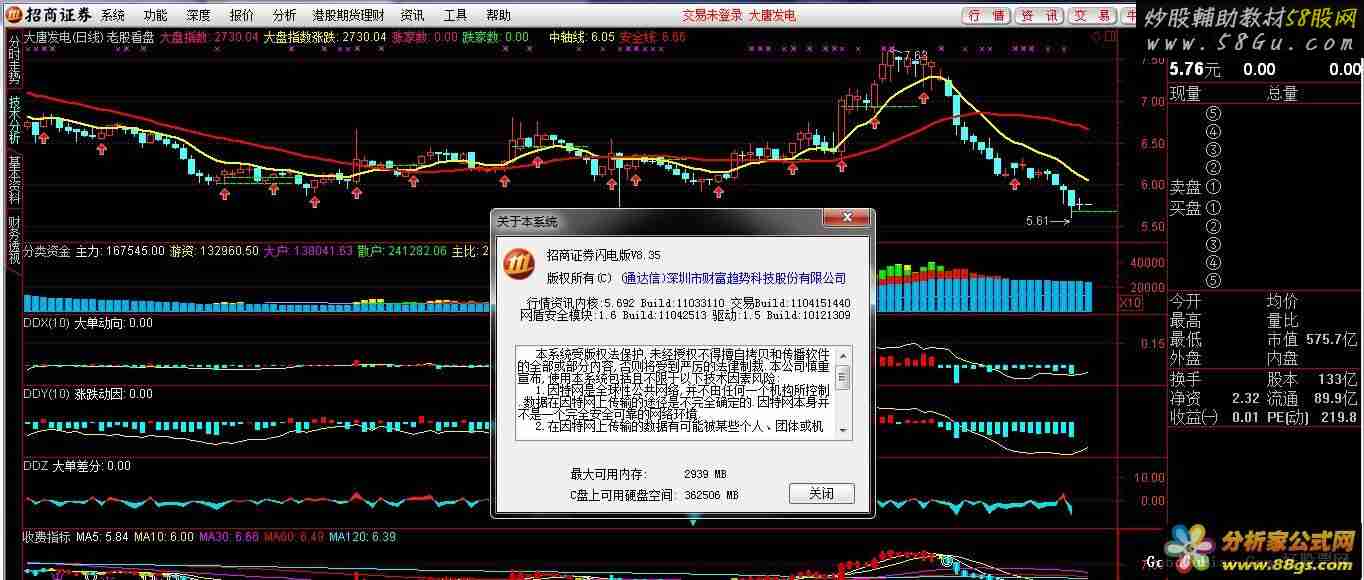Click the license agreement text area
Image resolution: width=1364 pixels, height=580 pixels.
click(x=675, y=393)
